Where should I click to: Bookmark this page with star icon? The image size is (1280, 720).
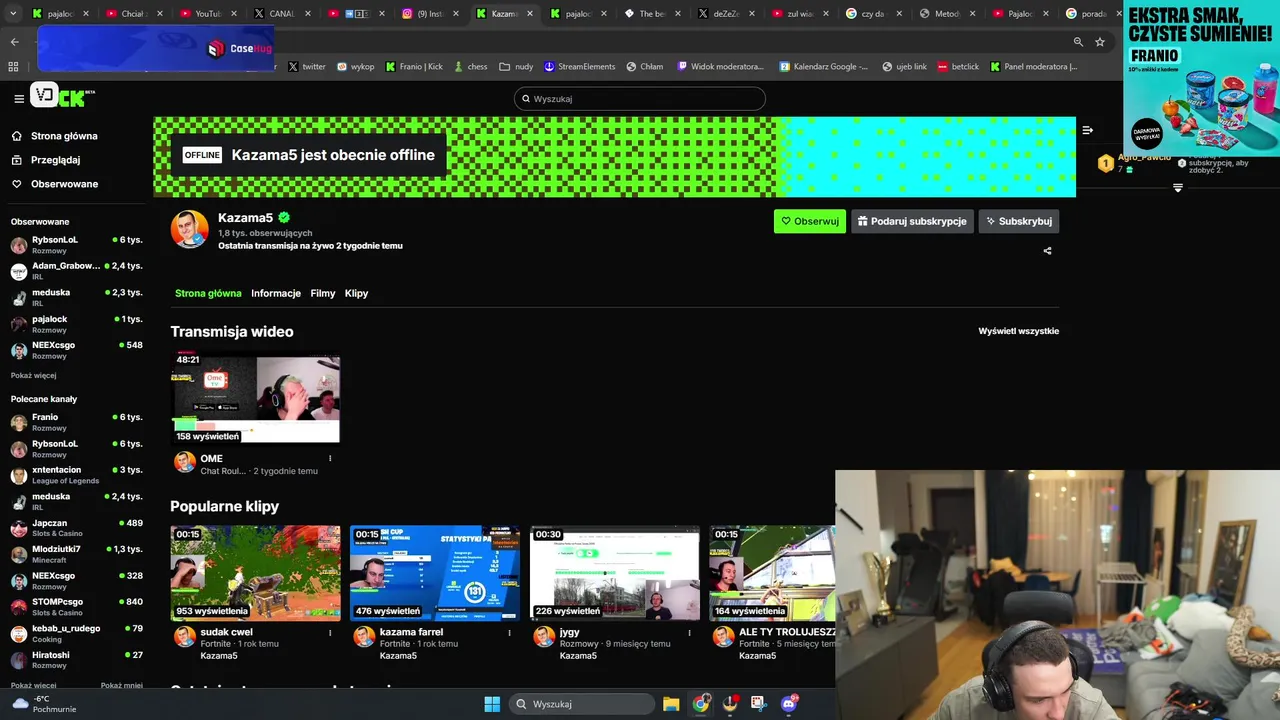coord(1100,42)
